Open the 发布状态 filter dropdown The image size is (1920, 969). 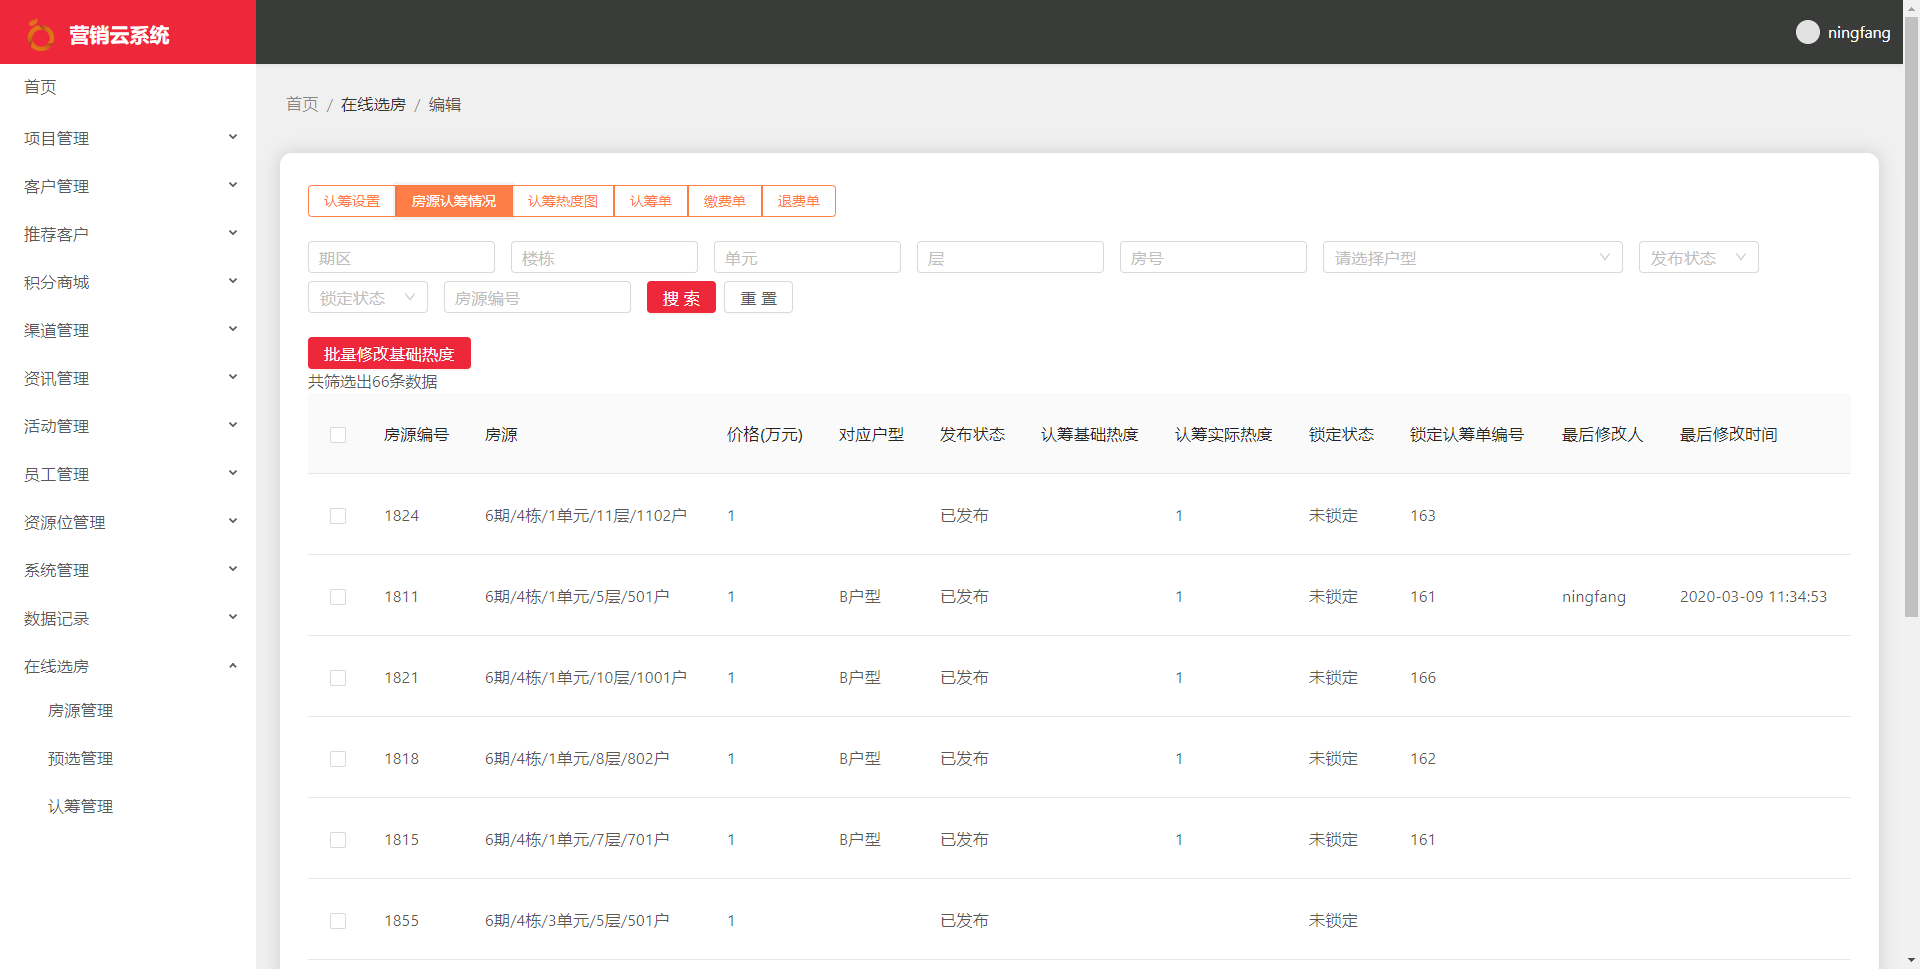click(x=1698, y=258)
